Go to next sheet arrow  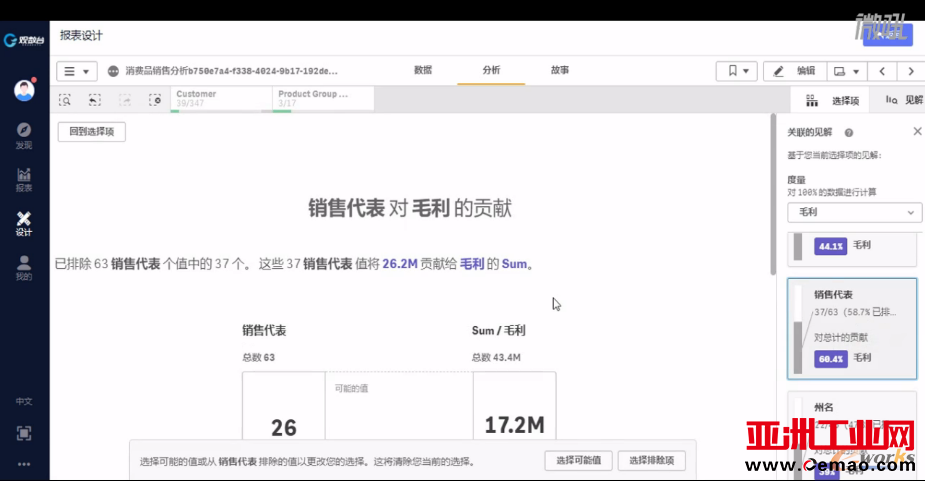click(x=911, y=71)
